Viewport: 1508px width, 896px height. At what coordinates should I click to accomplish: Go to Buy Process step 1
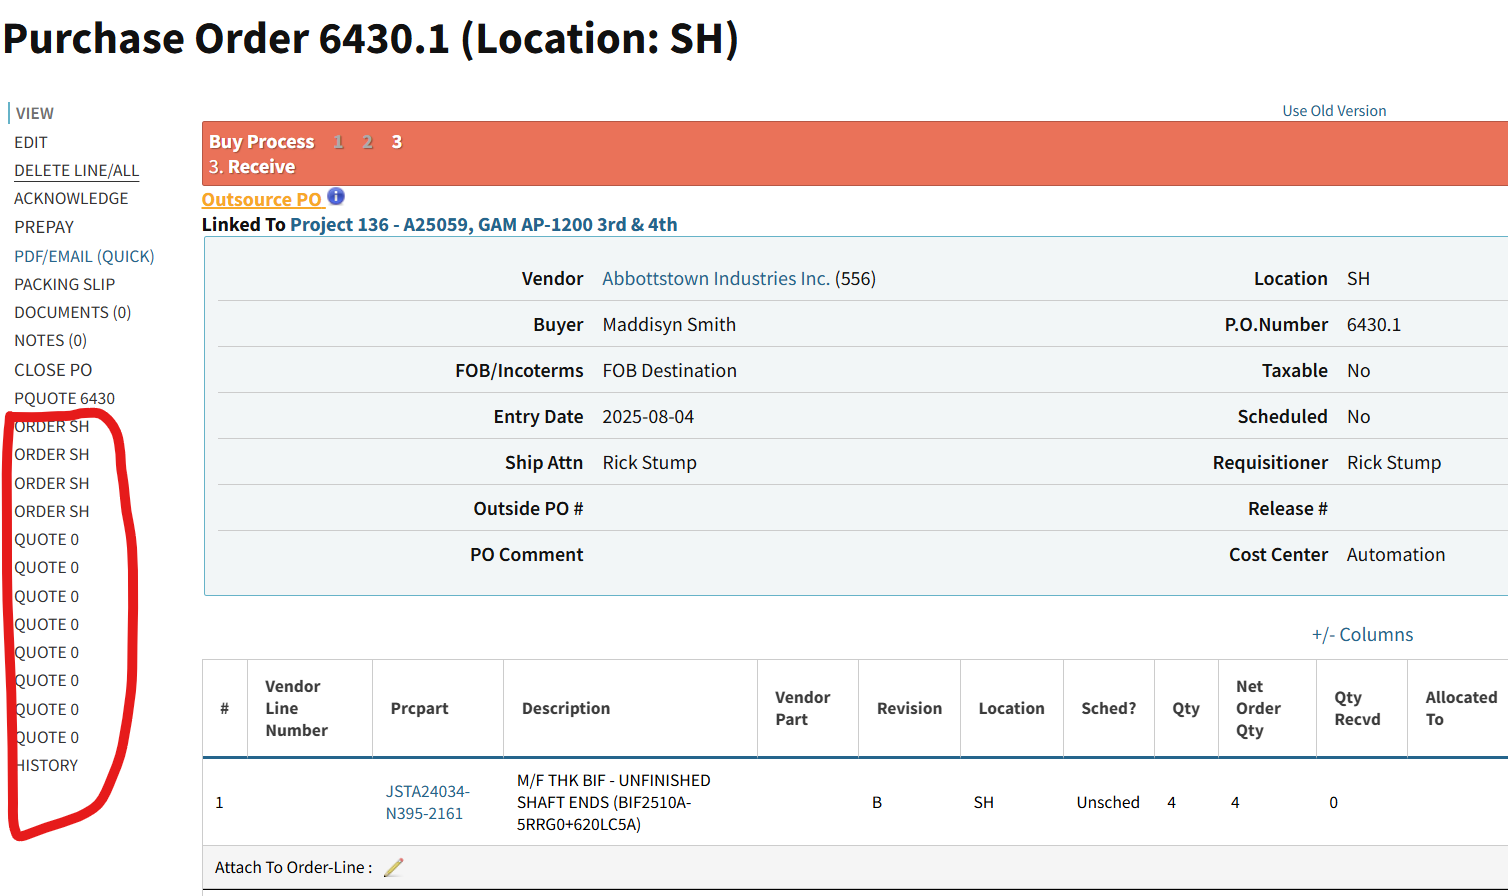tap(338, 142)
